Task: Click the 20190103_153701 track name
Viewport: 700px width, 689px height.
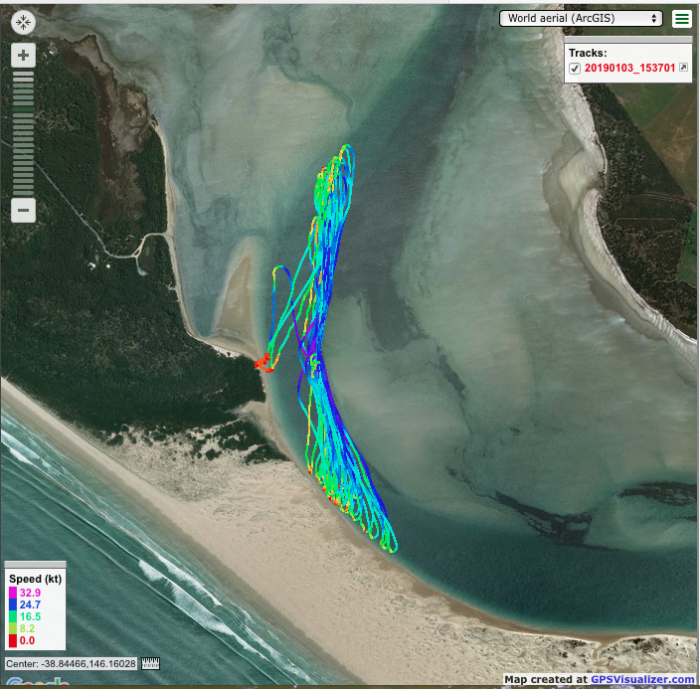Action: pos(629,68)
